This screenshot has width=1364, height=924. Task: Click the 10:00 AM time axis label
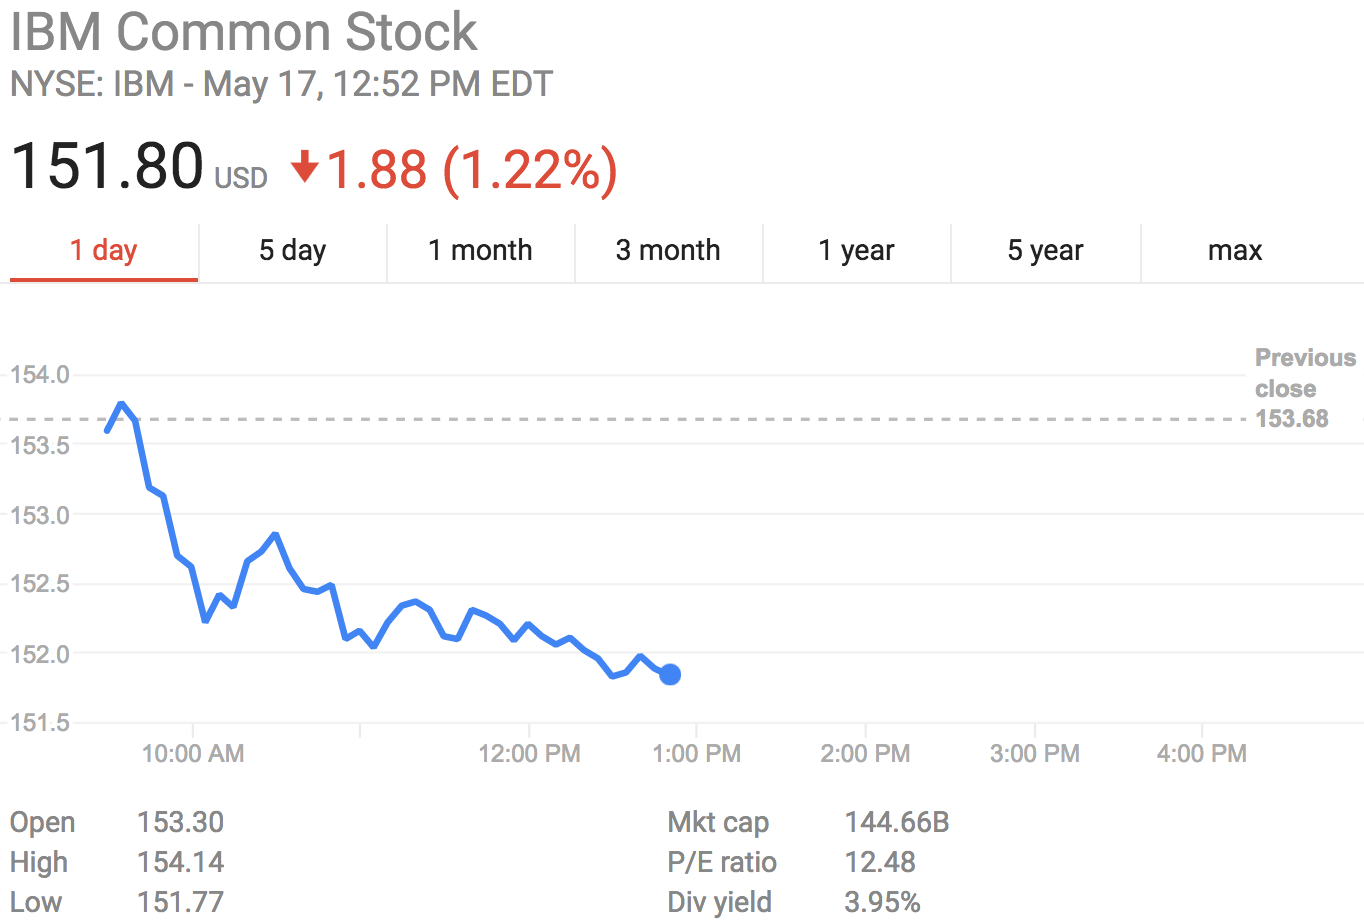pyautogui.click(x=193, y=754)
